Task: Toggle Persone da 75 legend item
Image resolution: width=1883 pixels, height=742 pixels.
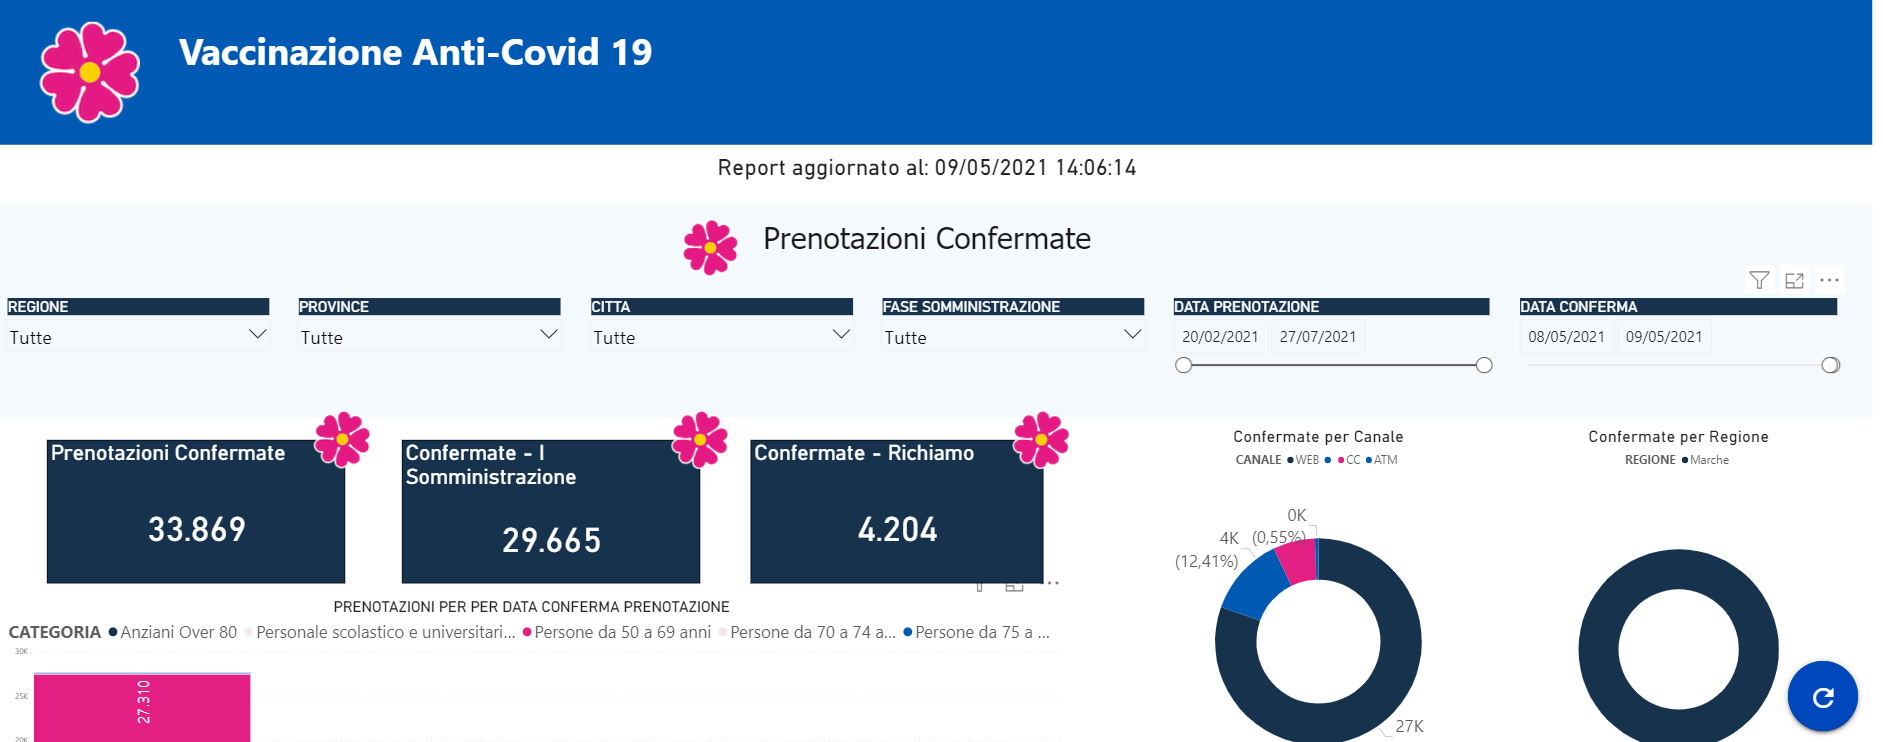Action: click(976, 632)
